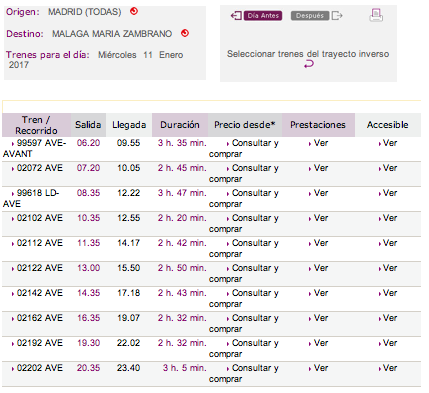429x393 pixels.
Task: Go to Día Antes
Action: (x=263, y=16)
